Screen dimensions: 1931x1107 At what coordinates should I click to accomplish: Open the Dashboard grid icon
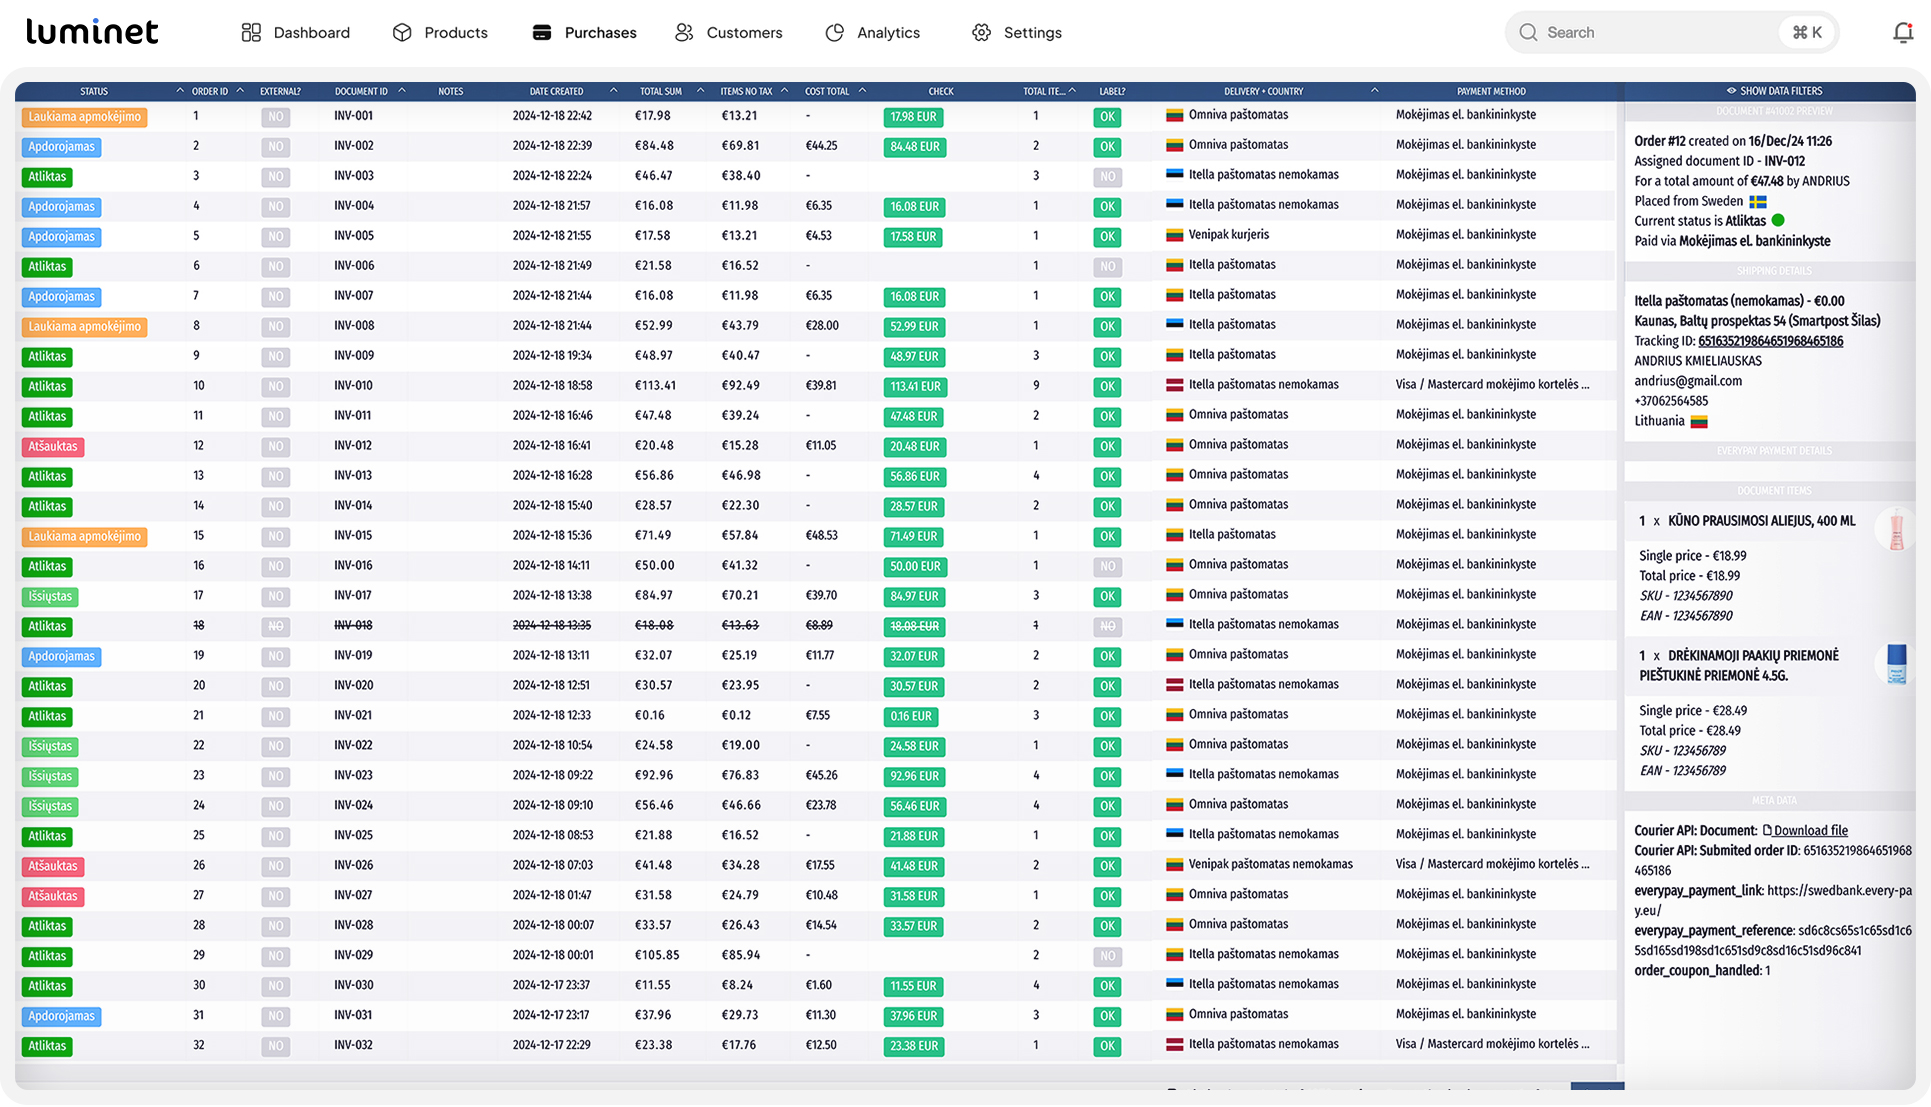pyautogui.click(x=251, y=33)
